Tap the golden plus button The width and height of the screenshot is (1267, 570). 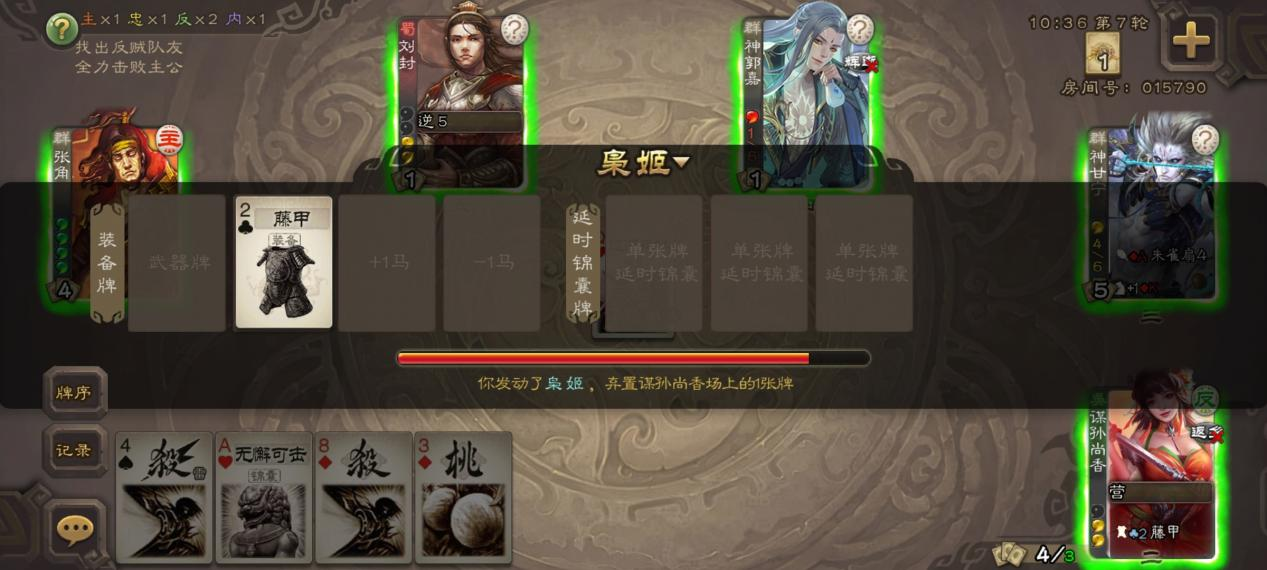click(1190, 41)
